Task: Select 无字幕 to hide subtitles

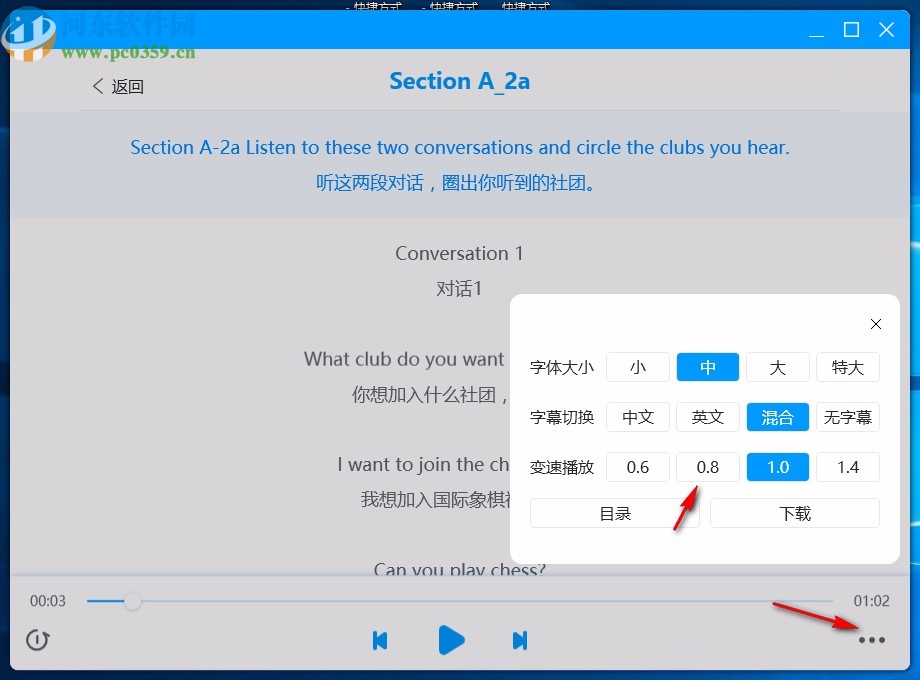Action: point(848,417)
